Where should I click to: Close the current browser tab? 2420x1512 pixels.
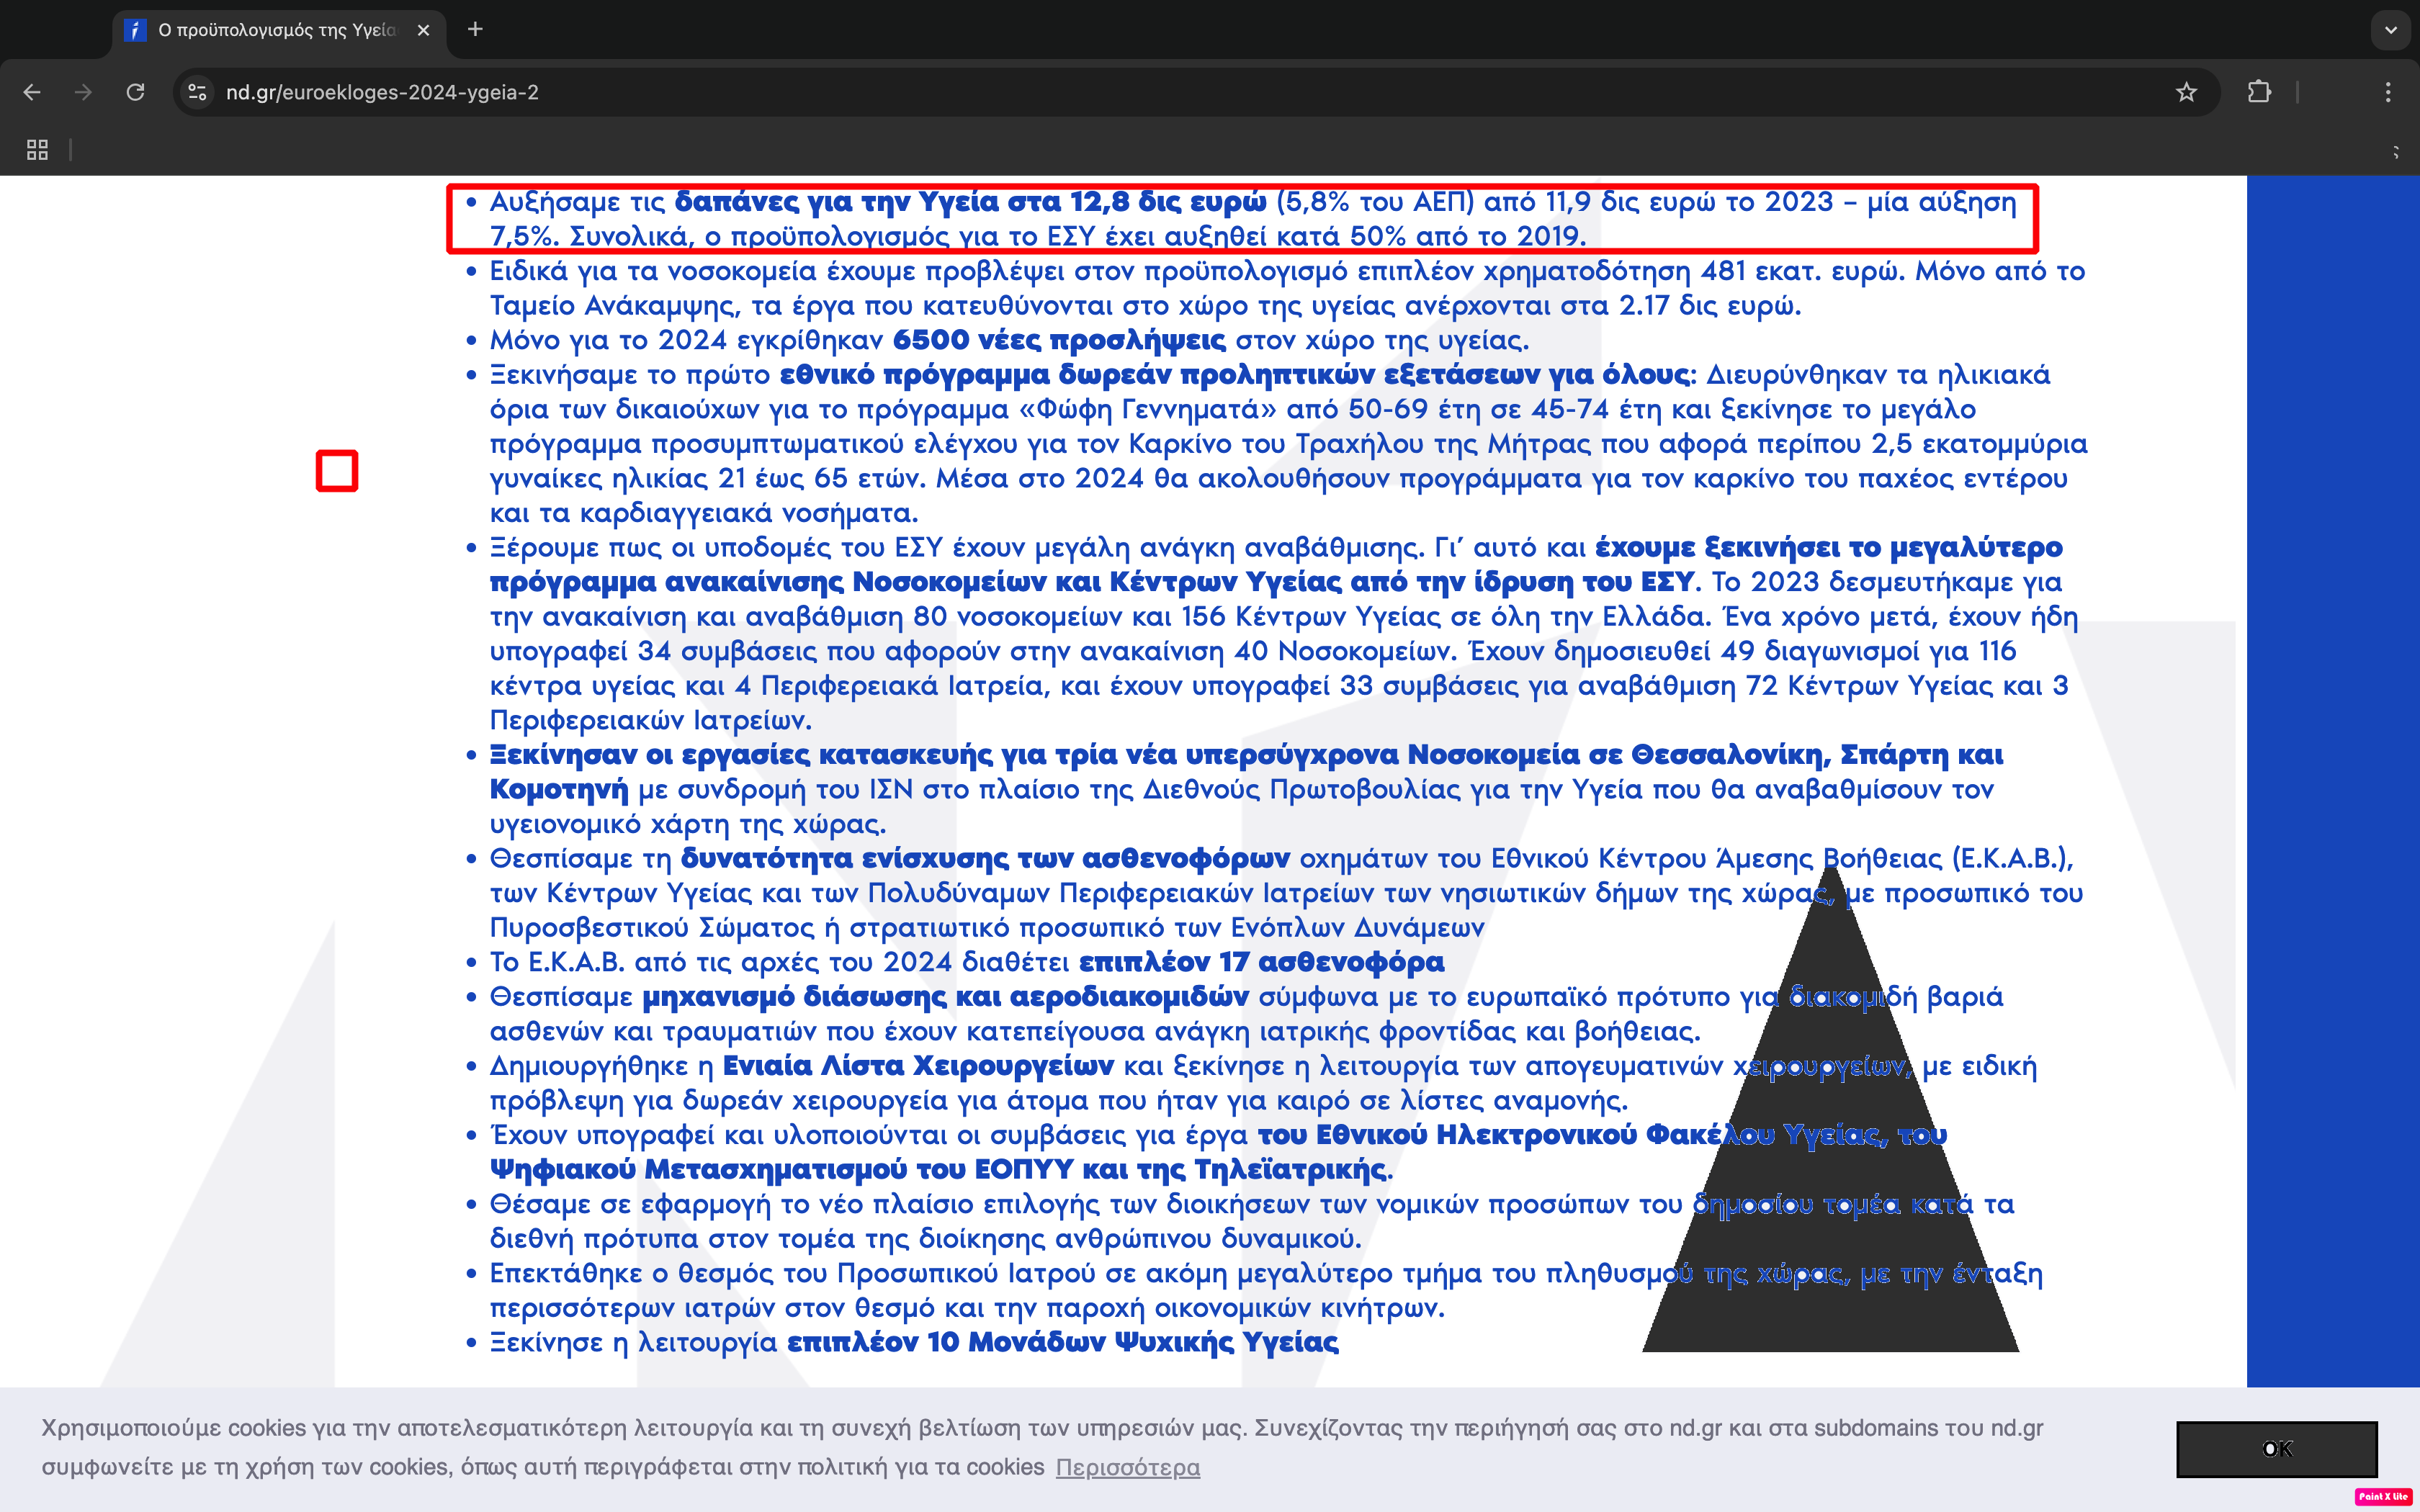click(x=423, y=30)
